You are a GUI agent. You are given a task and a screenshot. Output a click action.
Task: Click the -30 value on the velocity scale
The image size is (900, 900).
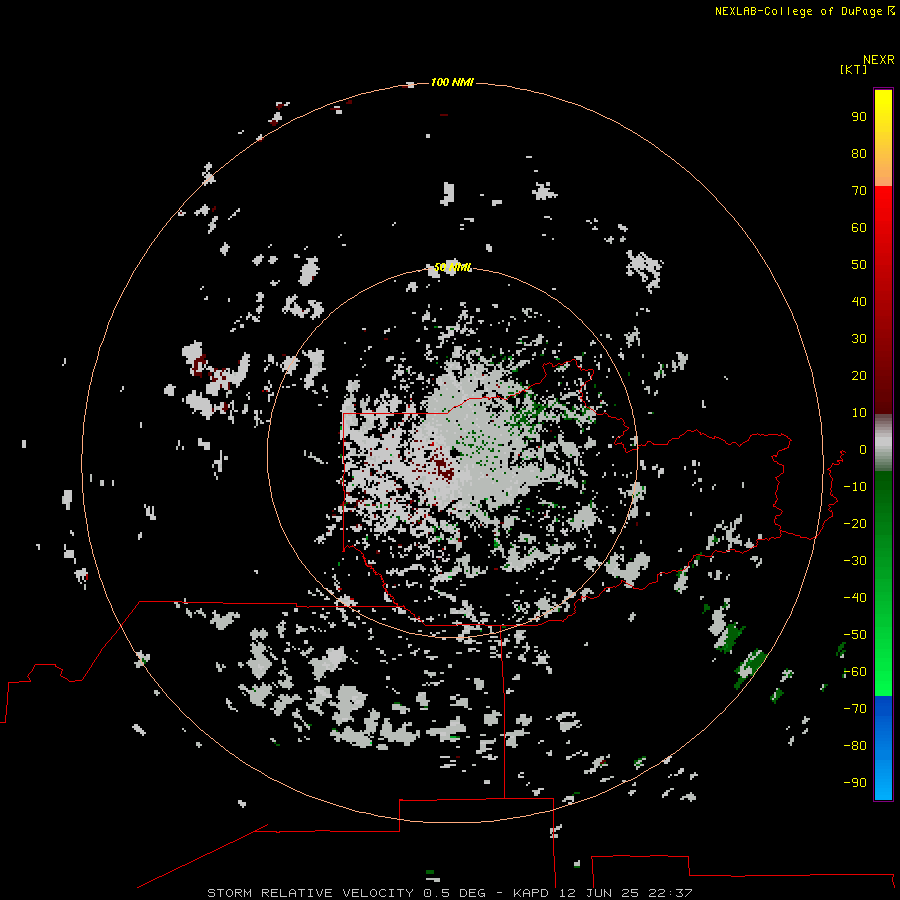(855, 561)
